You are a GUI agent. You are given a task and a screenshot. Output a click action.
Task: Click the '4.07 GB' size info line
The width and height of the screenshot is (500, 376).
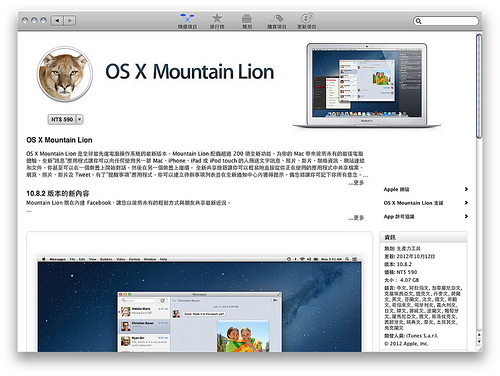(401, 280)
